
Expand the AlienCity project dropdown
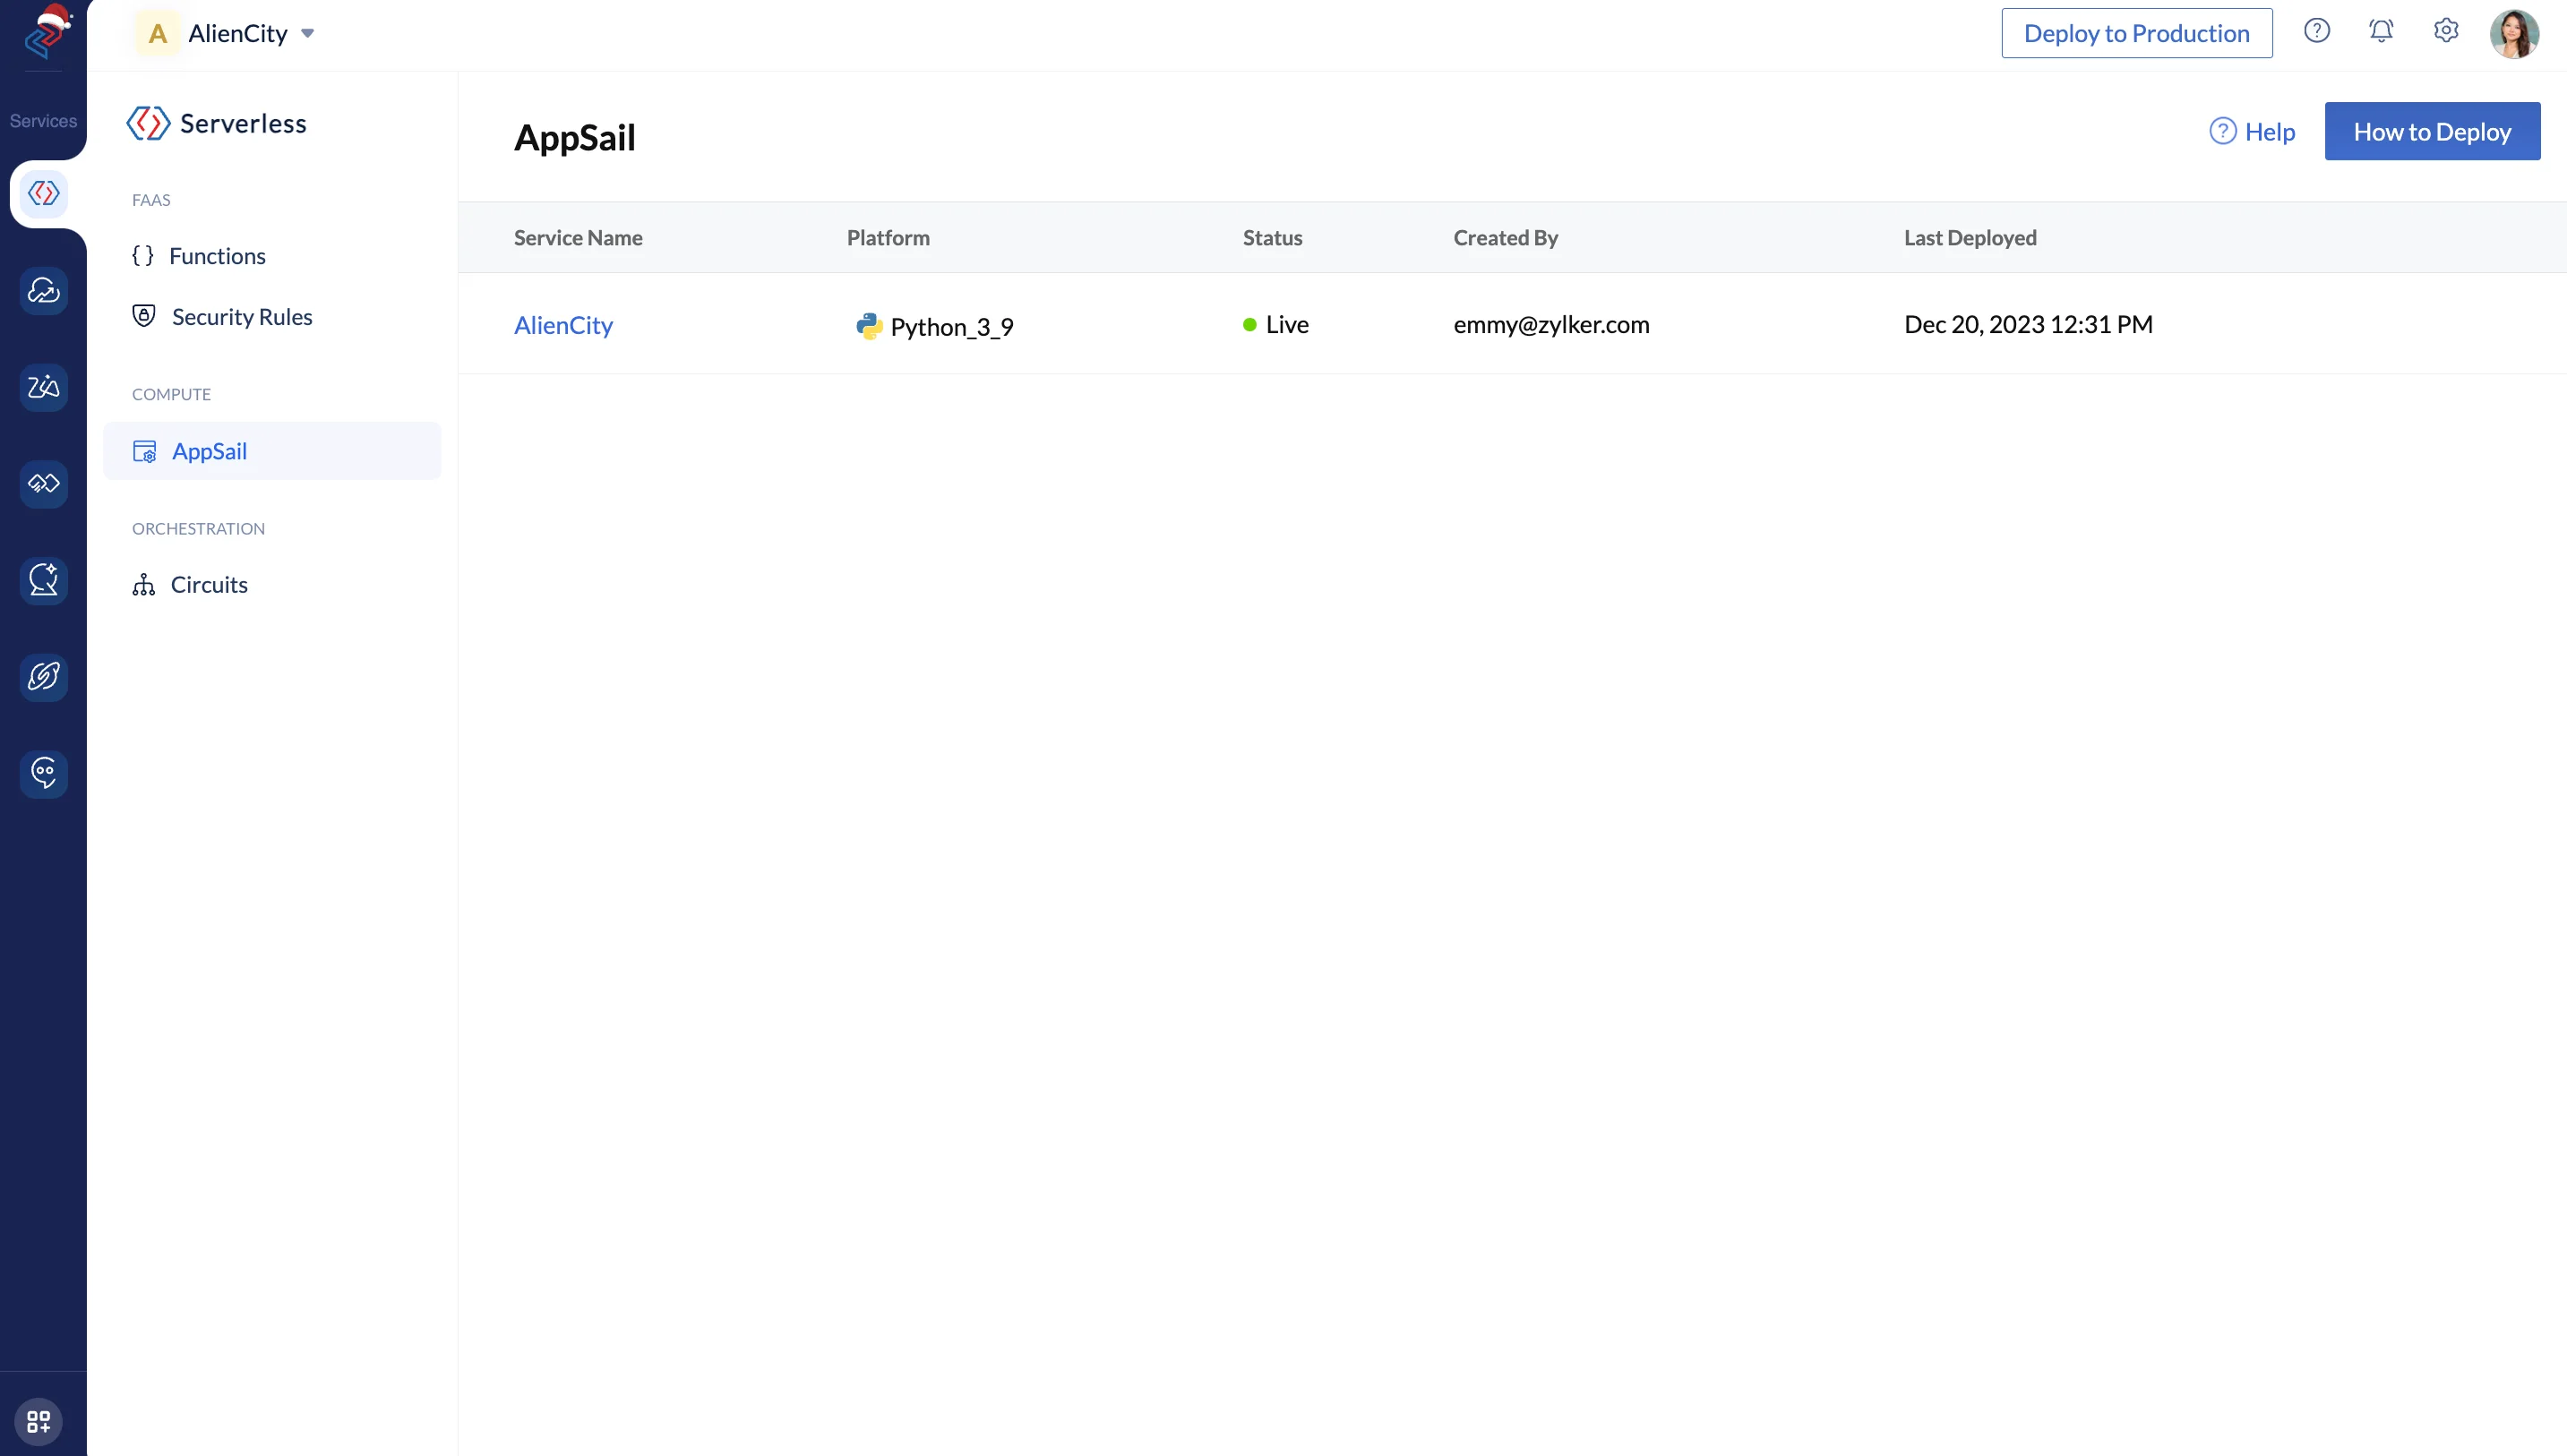(x=308, y=34)
